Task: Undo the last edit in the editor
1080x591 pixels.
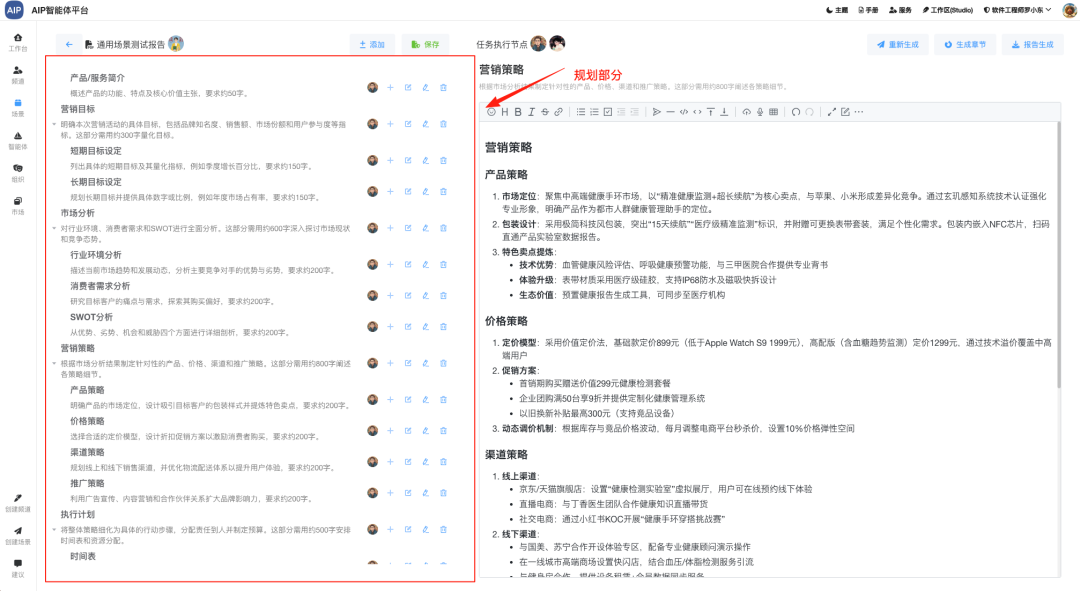Action: pyautogui.click(x=796, y=112)
